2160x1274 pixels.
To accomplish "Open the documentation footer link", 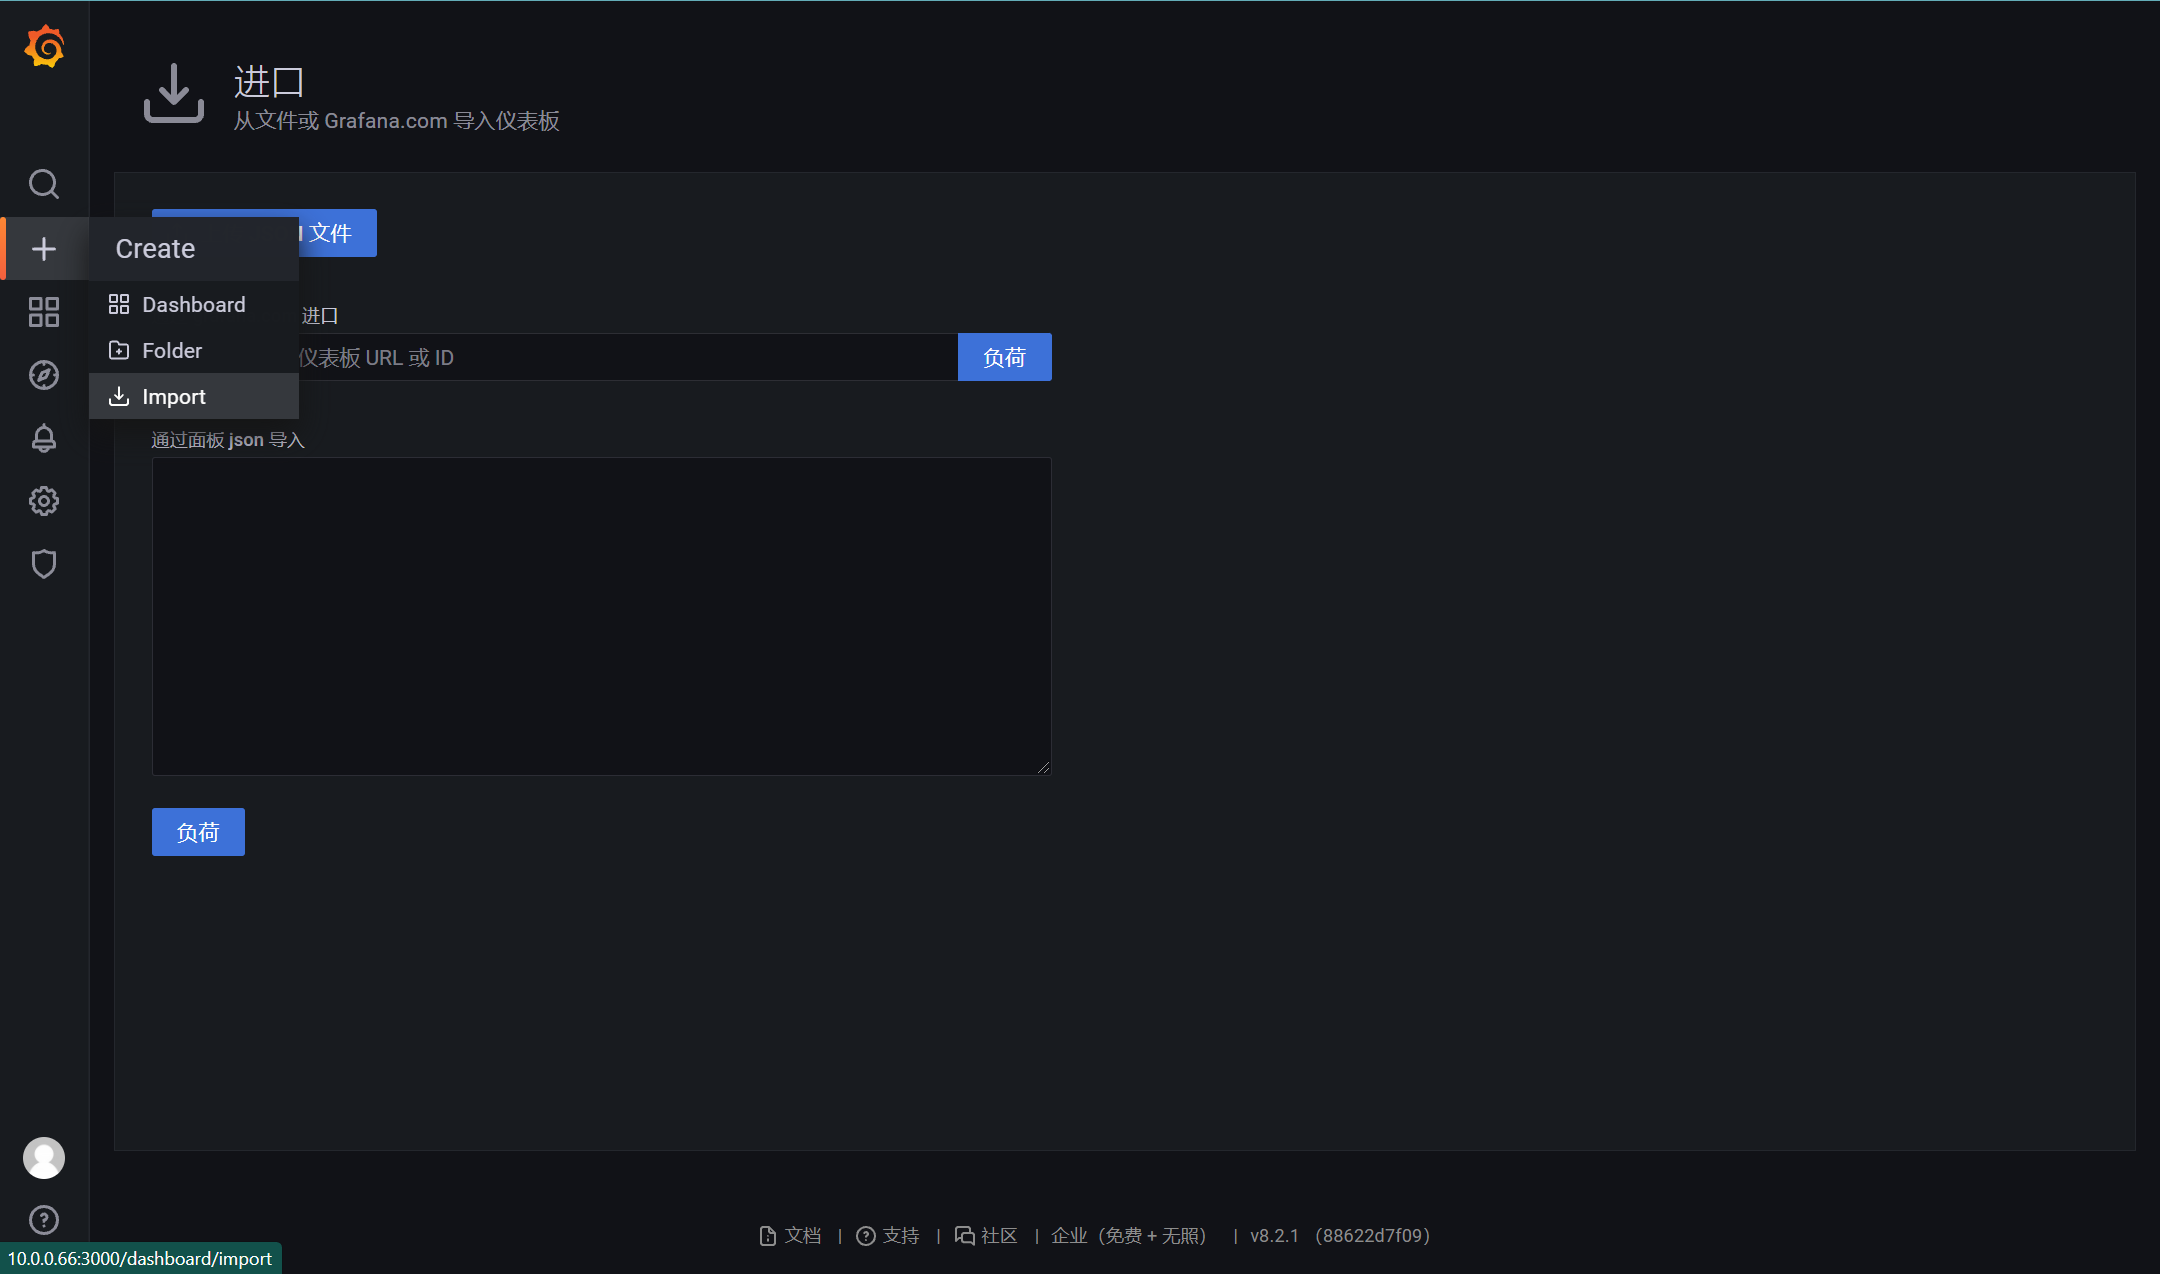I will pyautogui.click(x=791, y=1236).
